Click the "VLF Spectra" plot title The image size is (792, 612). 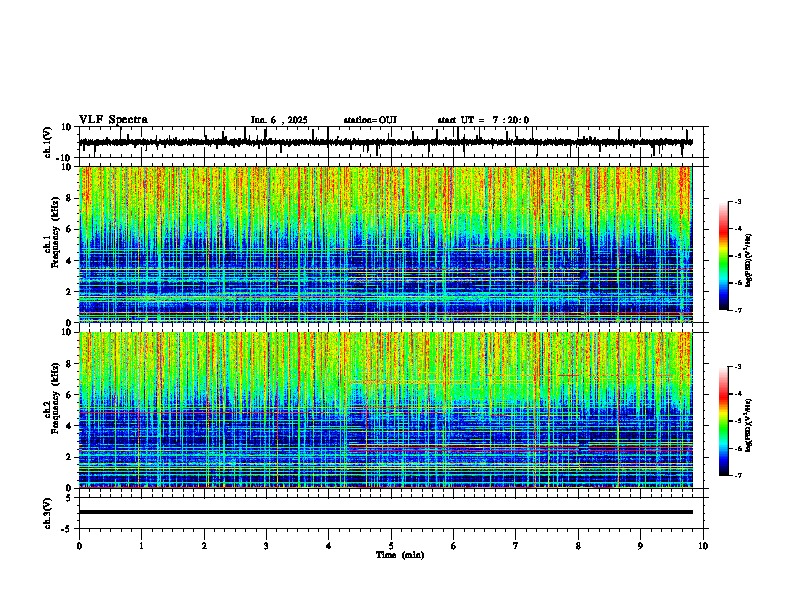pos(113,120)
